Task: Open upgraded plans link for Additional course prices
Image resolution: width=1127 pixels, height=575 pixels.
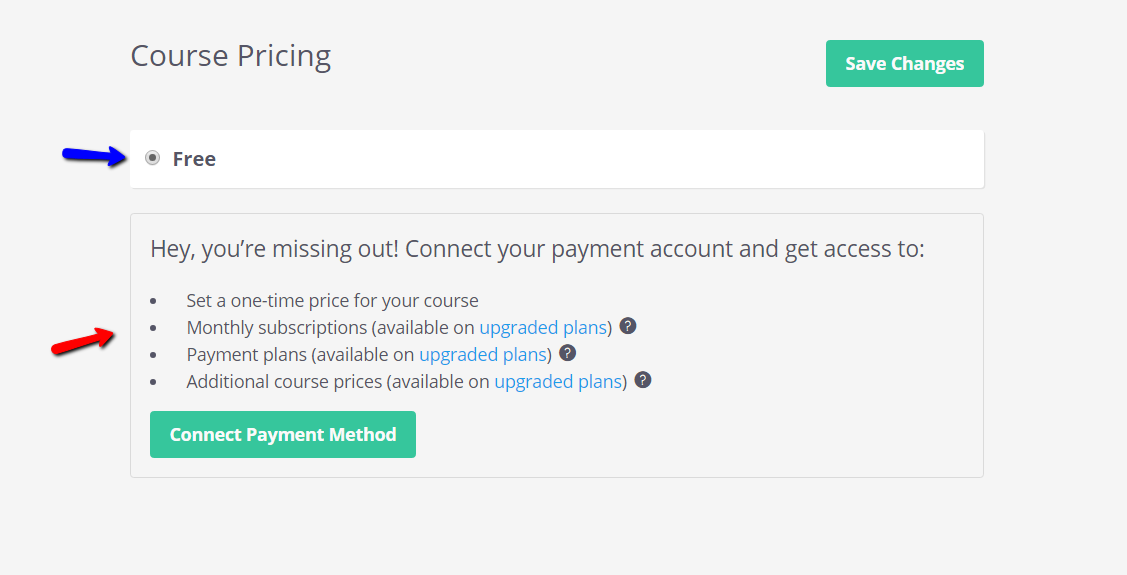Action: click(x=558, y=382)
